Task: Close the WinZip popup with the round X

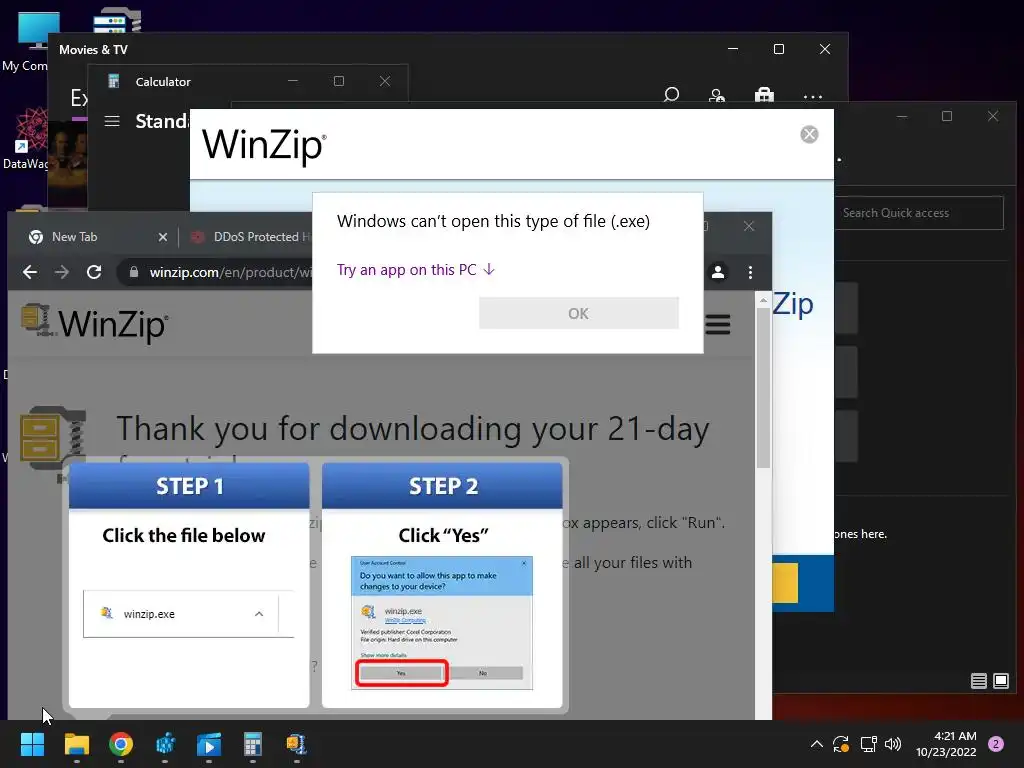Action: point(809,135)
